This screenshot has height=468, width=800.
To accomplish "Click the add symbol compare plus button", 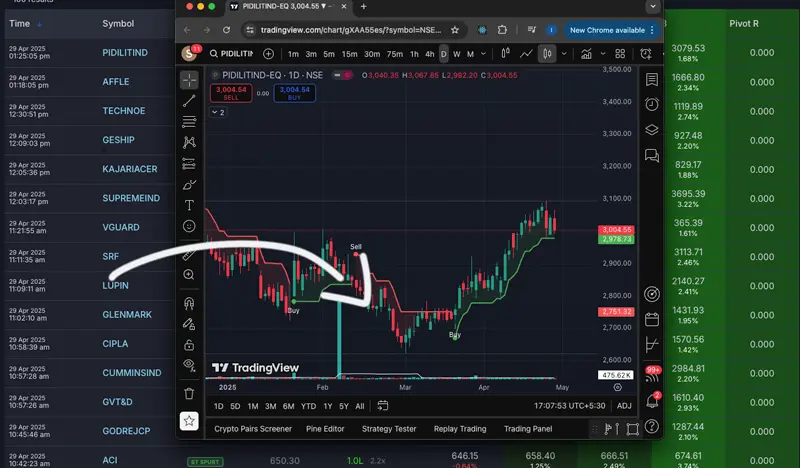I will click(x=268, y=54).
